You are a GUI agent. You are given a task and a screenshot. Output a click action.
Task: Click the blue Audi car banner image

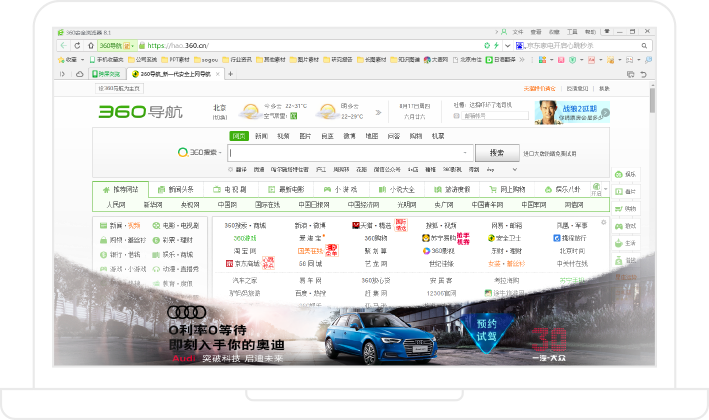coord(381,337)
